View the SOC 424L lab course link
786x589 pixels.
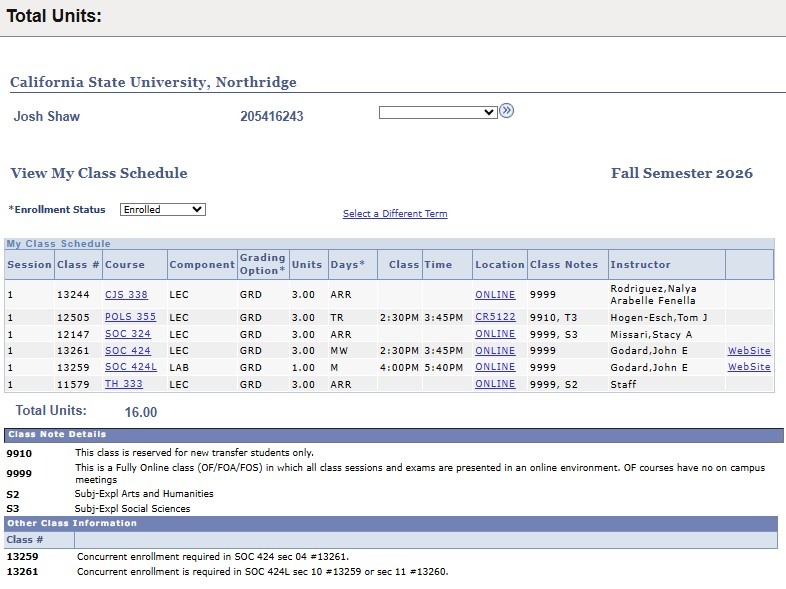coord(131,367)
